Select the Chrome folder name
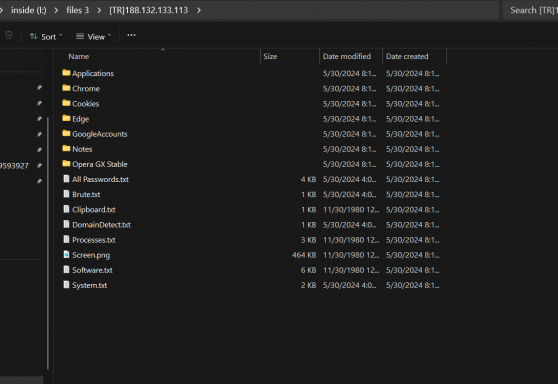Image resolution: width=558 pixels, height=384 pixels. pos(86,88)
